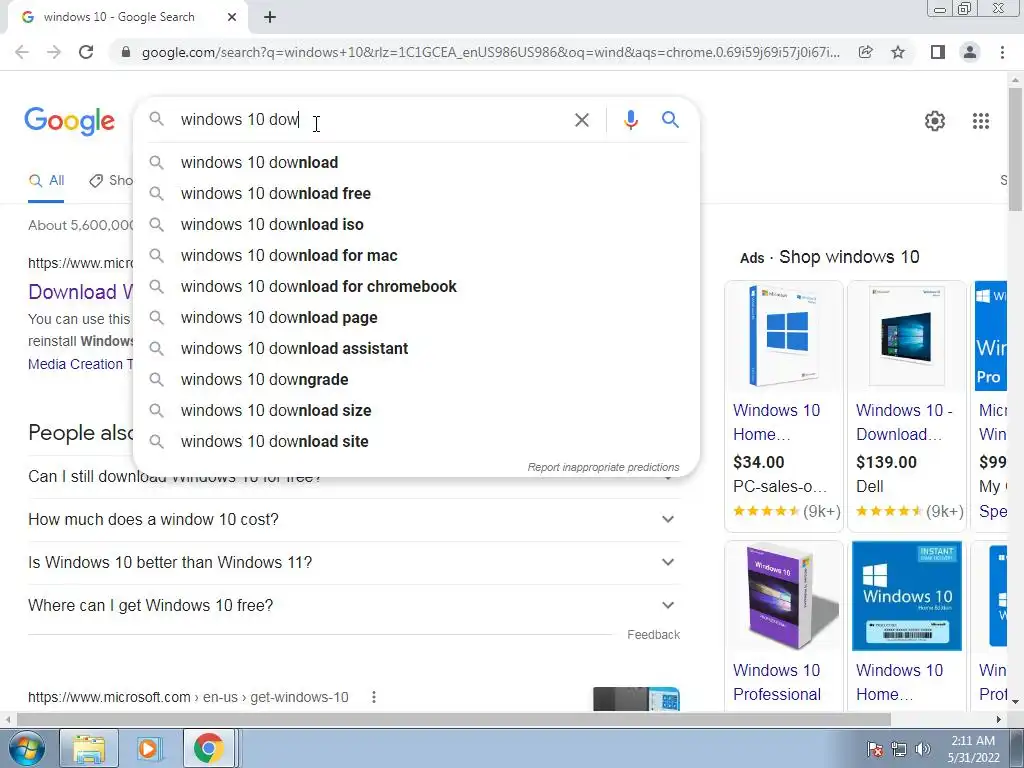Click the Feedback link under People also ask
This screenshot has width=1024, height=768.
(653, 635)
